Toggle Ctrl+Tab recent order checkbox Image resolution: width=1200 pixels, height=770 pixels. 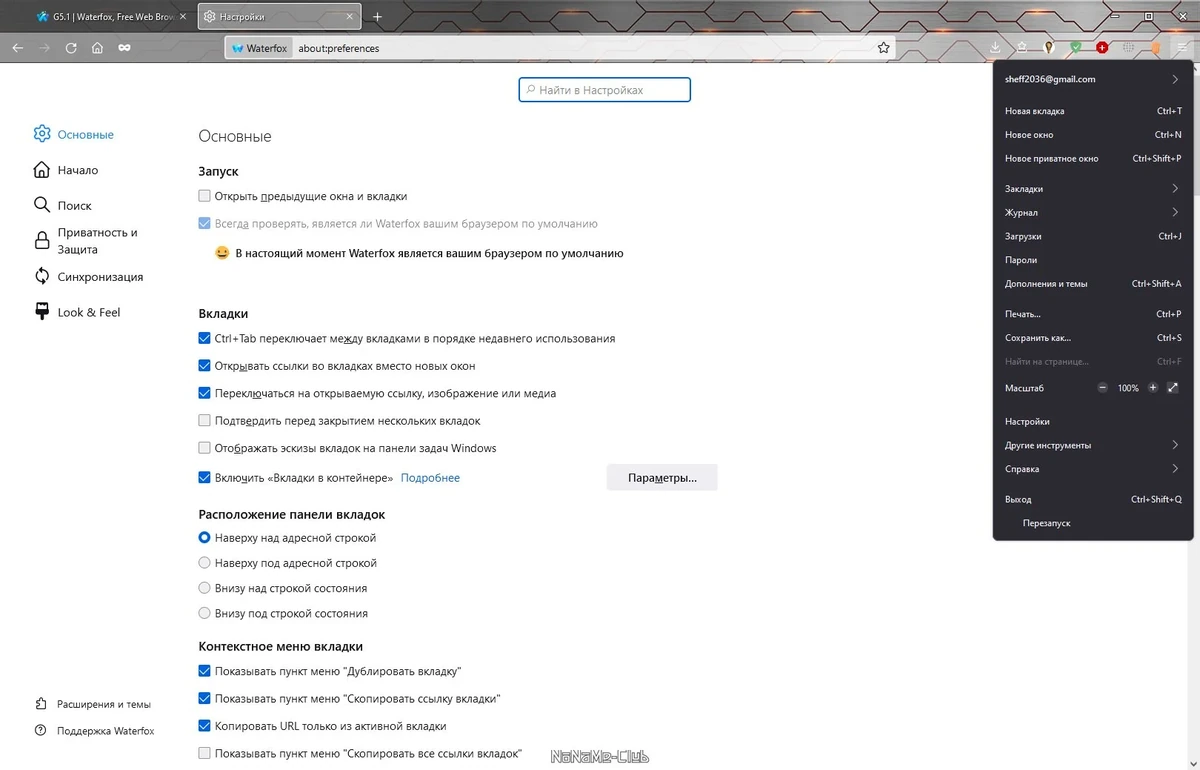click(x=205, y=339)
